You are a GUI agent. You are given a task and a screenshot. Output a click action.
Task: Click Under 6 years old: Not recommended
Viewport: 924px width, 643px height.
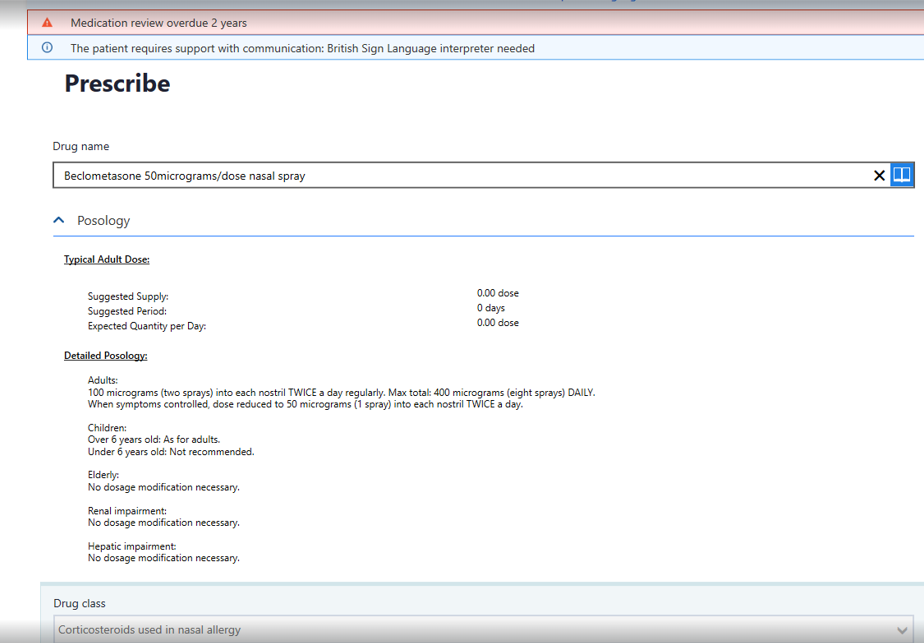point(171,451)
